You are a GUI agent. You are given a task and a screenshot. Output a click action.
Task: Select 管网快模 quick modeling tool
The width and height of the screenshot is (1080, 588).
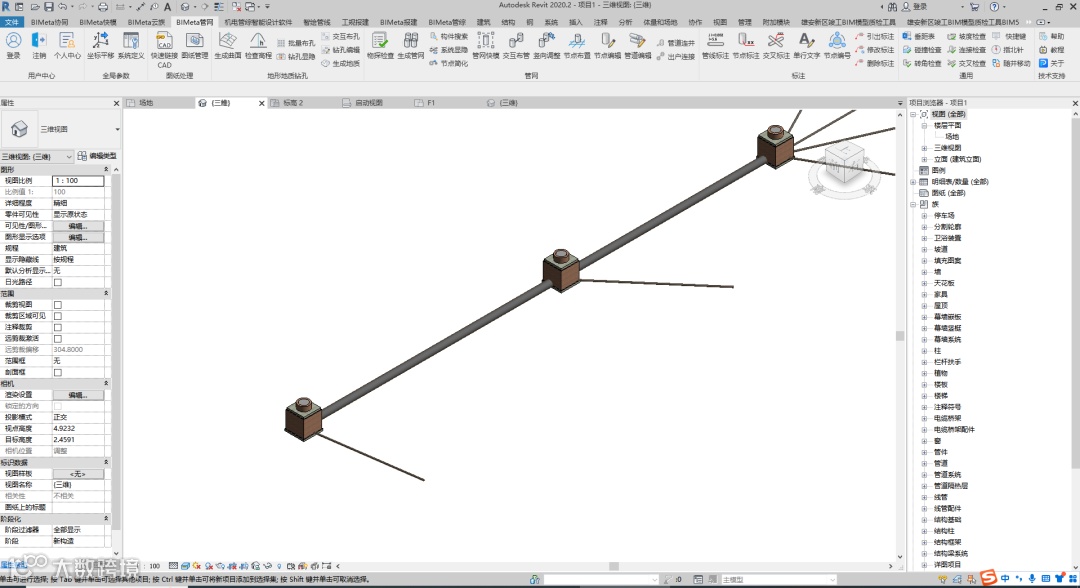pos(486,45)
